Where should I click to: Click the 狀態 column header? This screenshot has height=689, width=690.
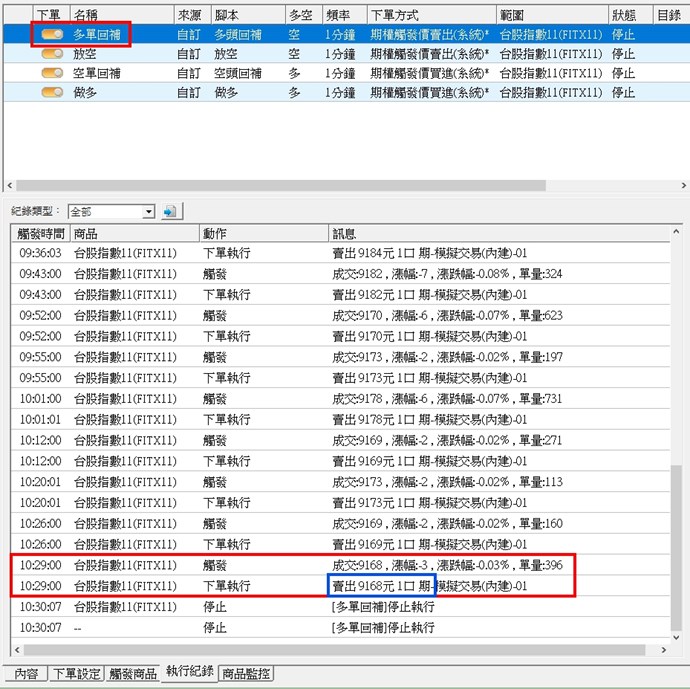point(630,16)
